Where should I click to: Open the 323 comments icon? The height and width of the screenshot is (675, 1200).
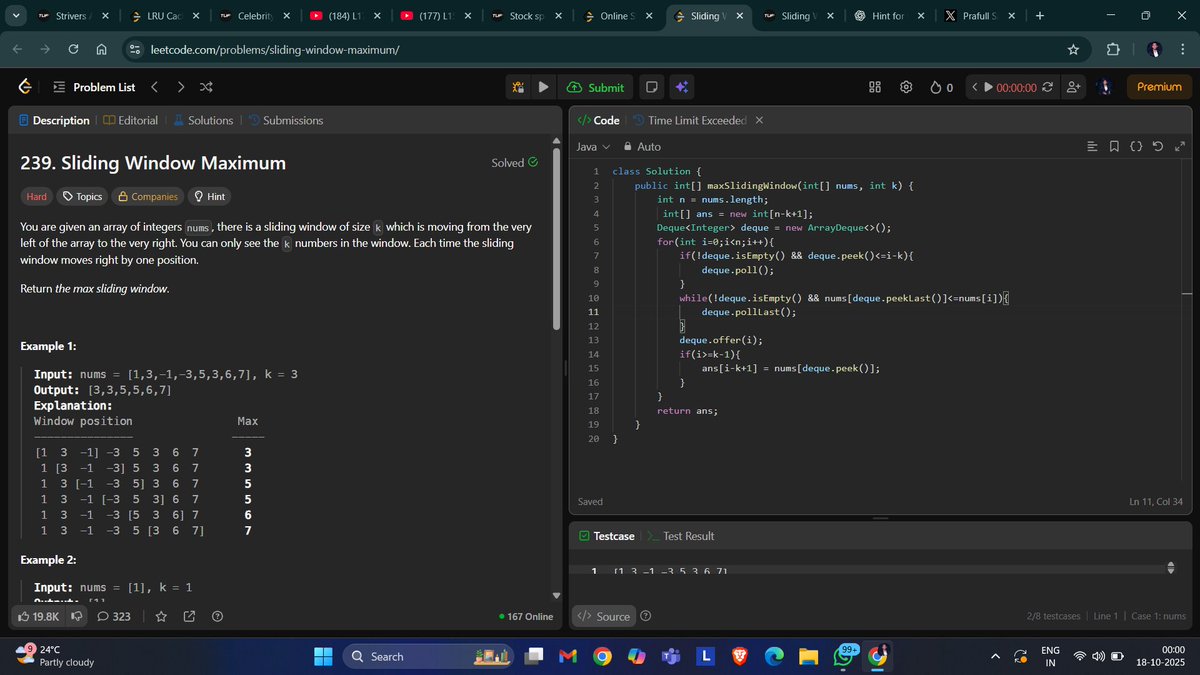click(113, 616)
